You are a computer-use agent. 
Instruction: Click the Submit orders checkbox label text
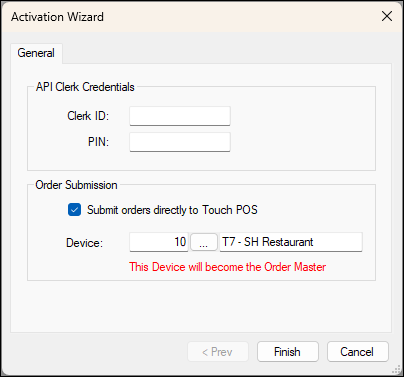pos(172,210)
